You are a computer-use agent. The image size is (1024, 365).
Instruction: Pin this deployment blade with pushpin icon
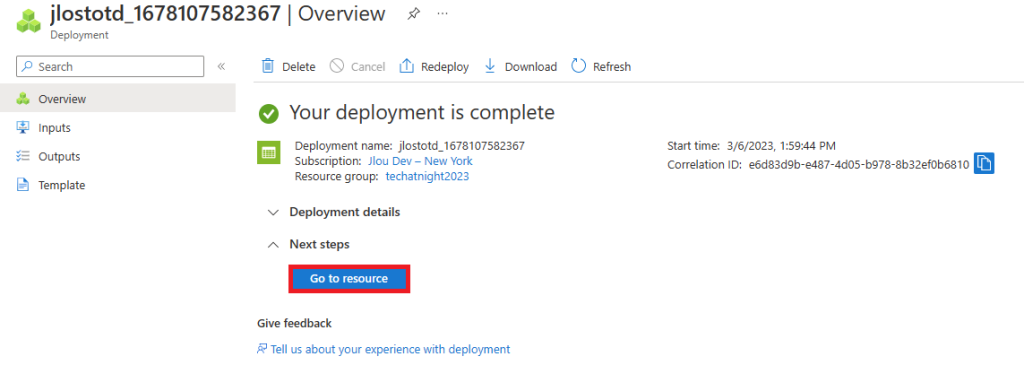click(x=413, y=14)
